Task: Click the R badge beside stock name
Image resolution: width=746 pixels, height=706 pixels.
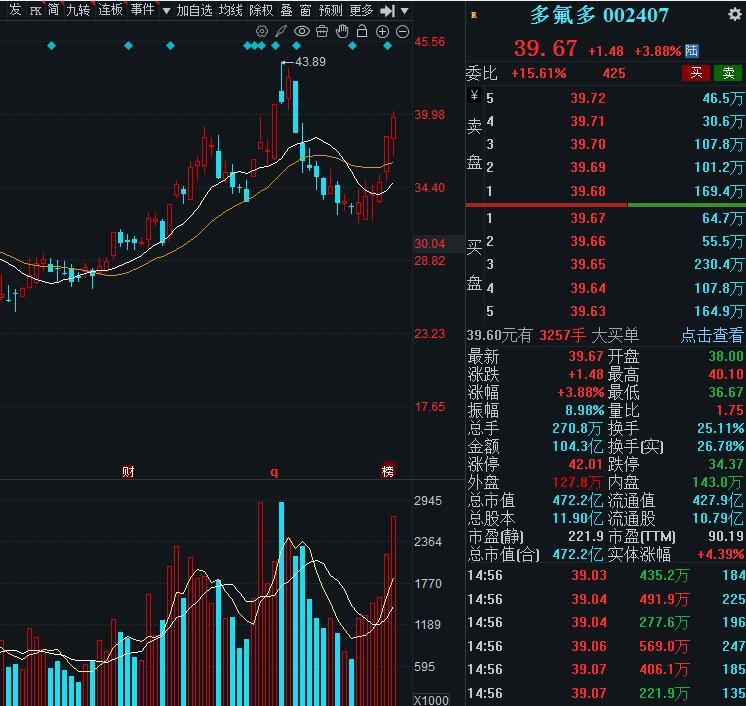Action: click(x=474, y=15)
